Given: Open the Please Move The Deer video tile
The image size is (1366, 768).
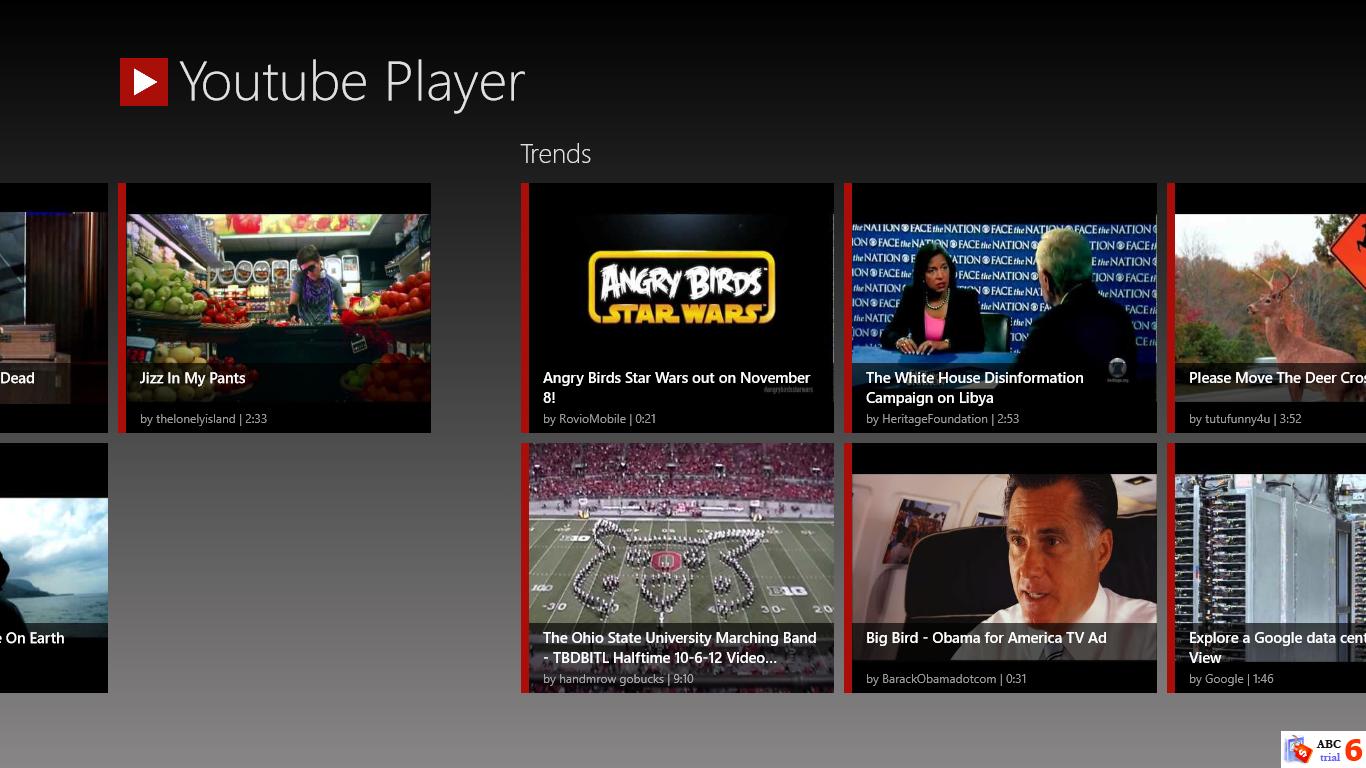Looking at the screenshot, I should 1266,308.
